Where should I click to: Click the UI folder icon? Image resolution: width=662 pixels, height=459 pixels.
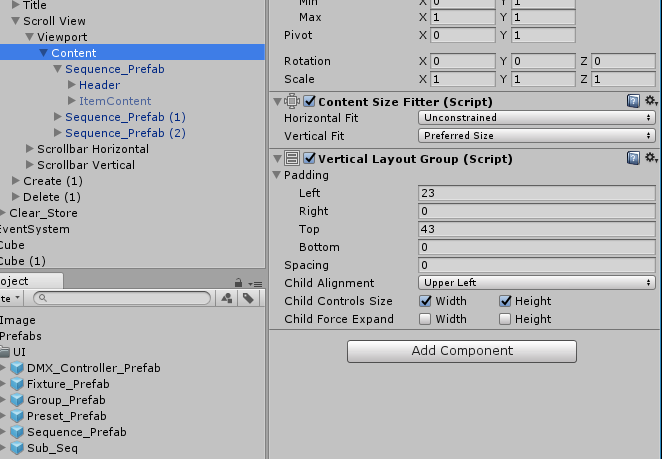point(4,352)
